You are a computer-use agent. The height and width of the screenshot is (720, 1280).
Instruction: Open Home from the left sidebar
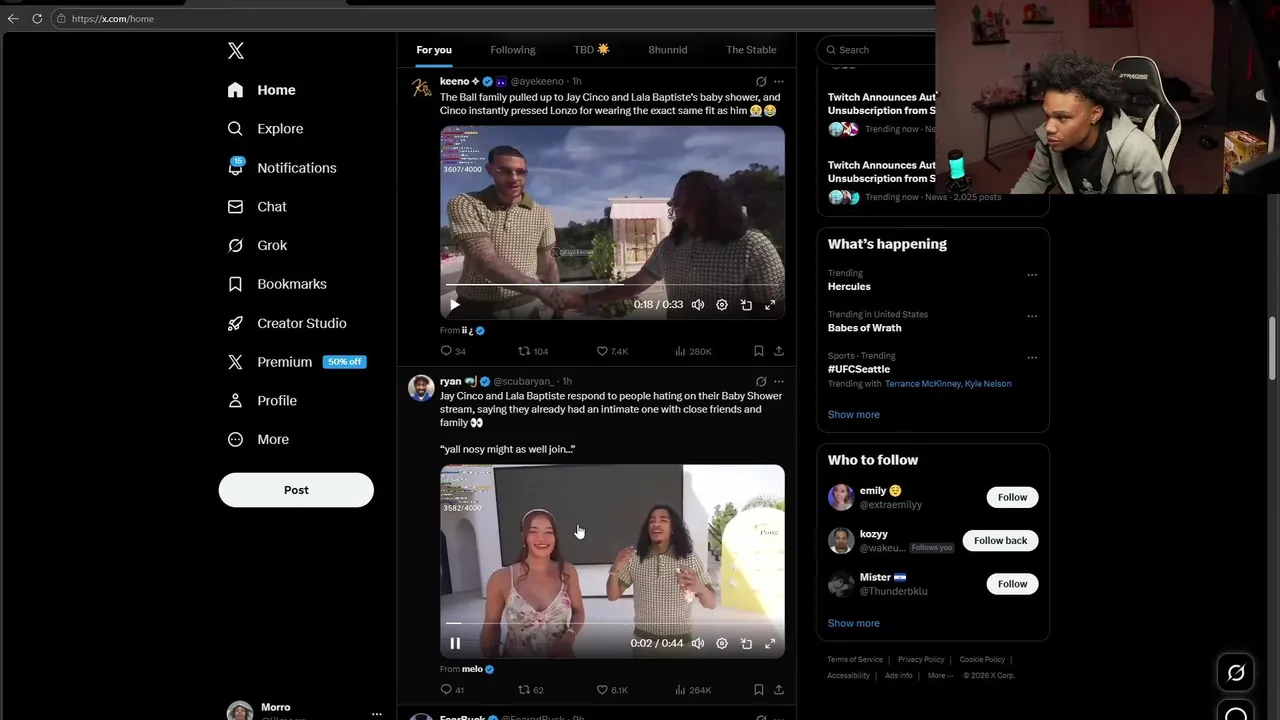261,90
